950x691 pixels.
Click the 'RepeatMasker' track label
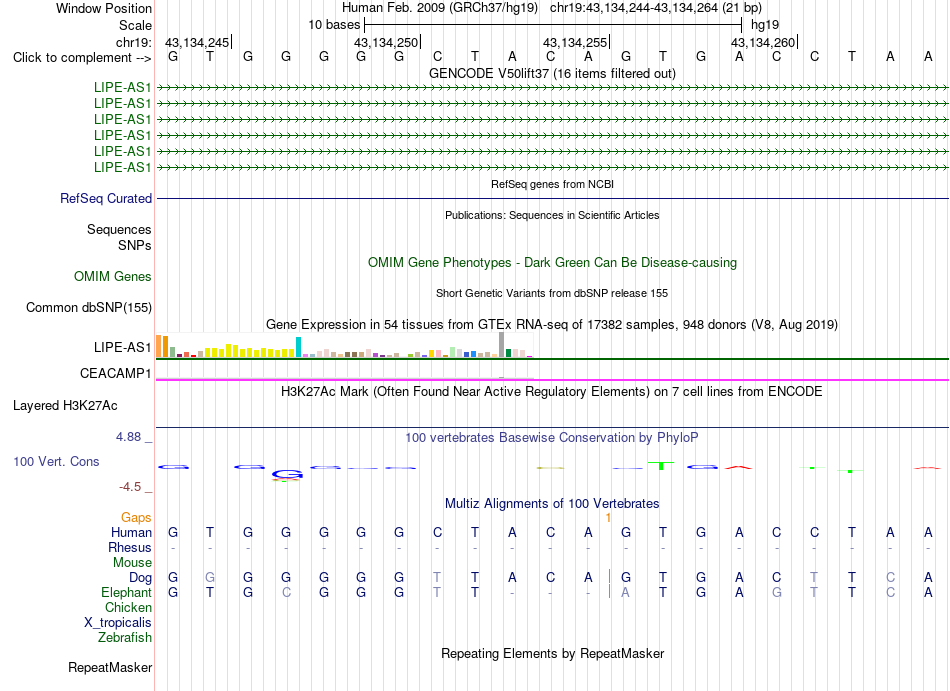click(x=110, y=668)
